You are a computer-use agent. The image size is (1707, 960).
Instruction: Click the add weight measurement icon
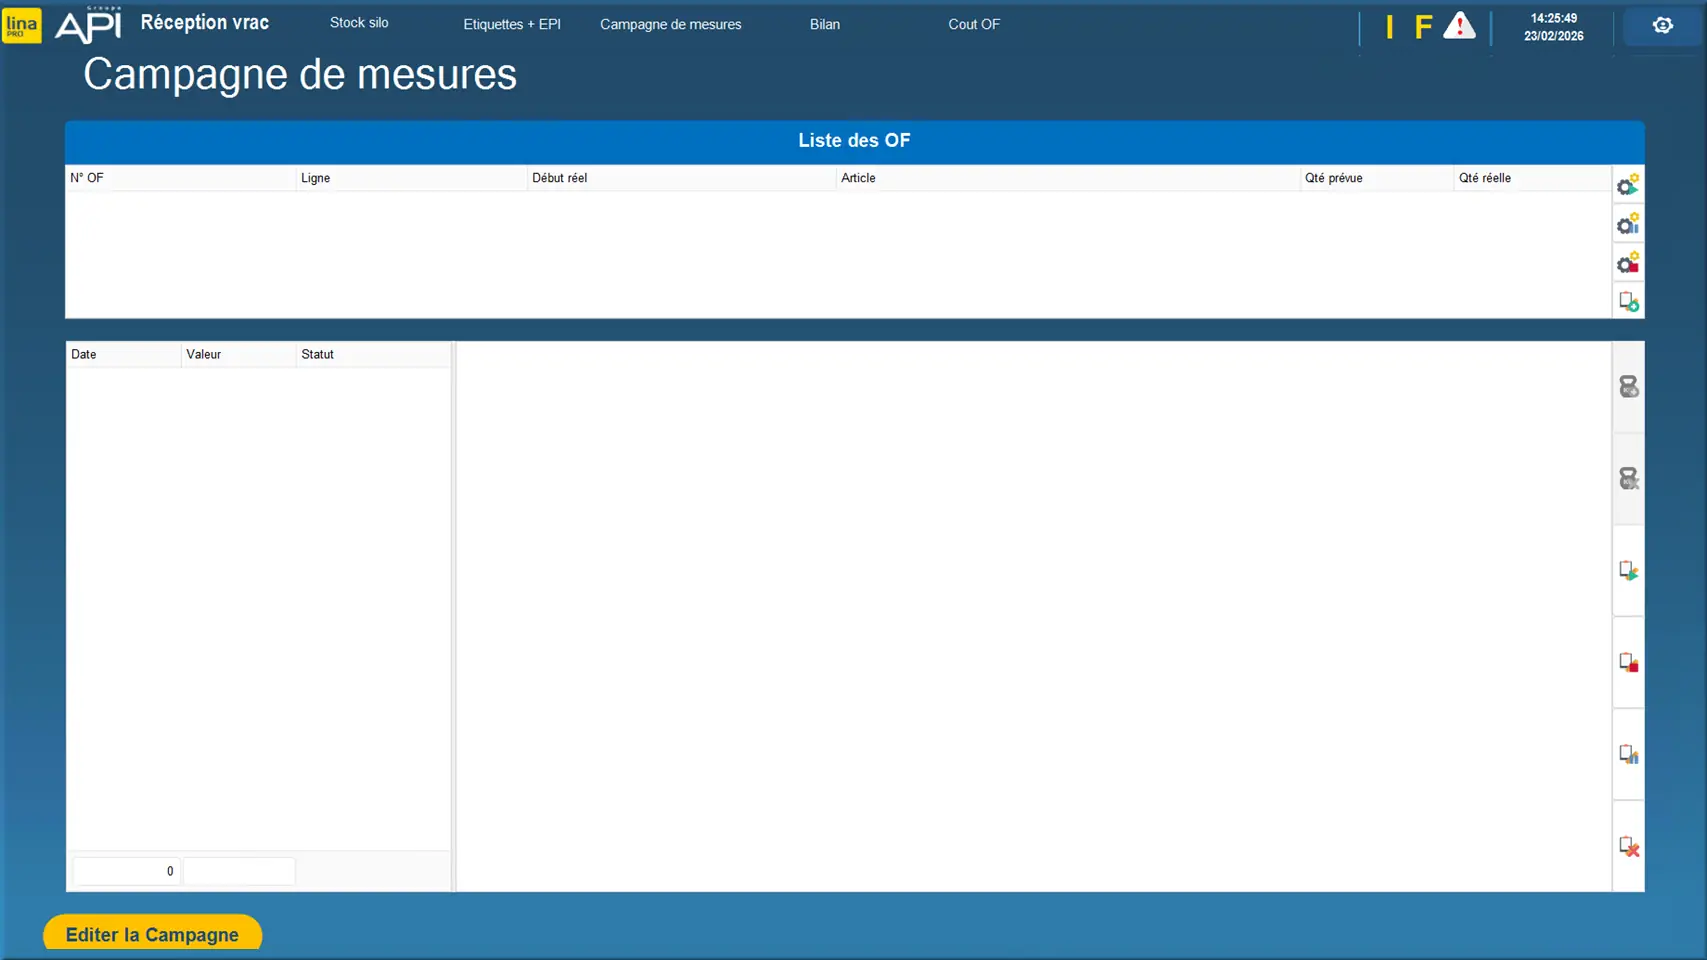(1628, 387)
